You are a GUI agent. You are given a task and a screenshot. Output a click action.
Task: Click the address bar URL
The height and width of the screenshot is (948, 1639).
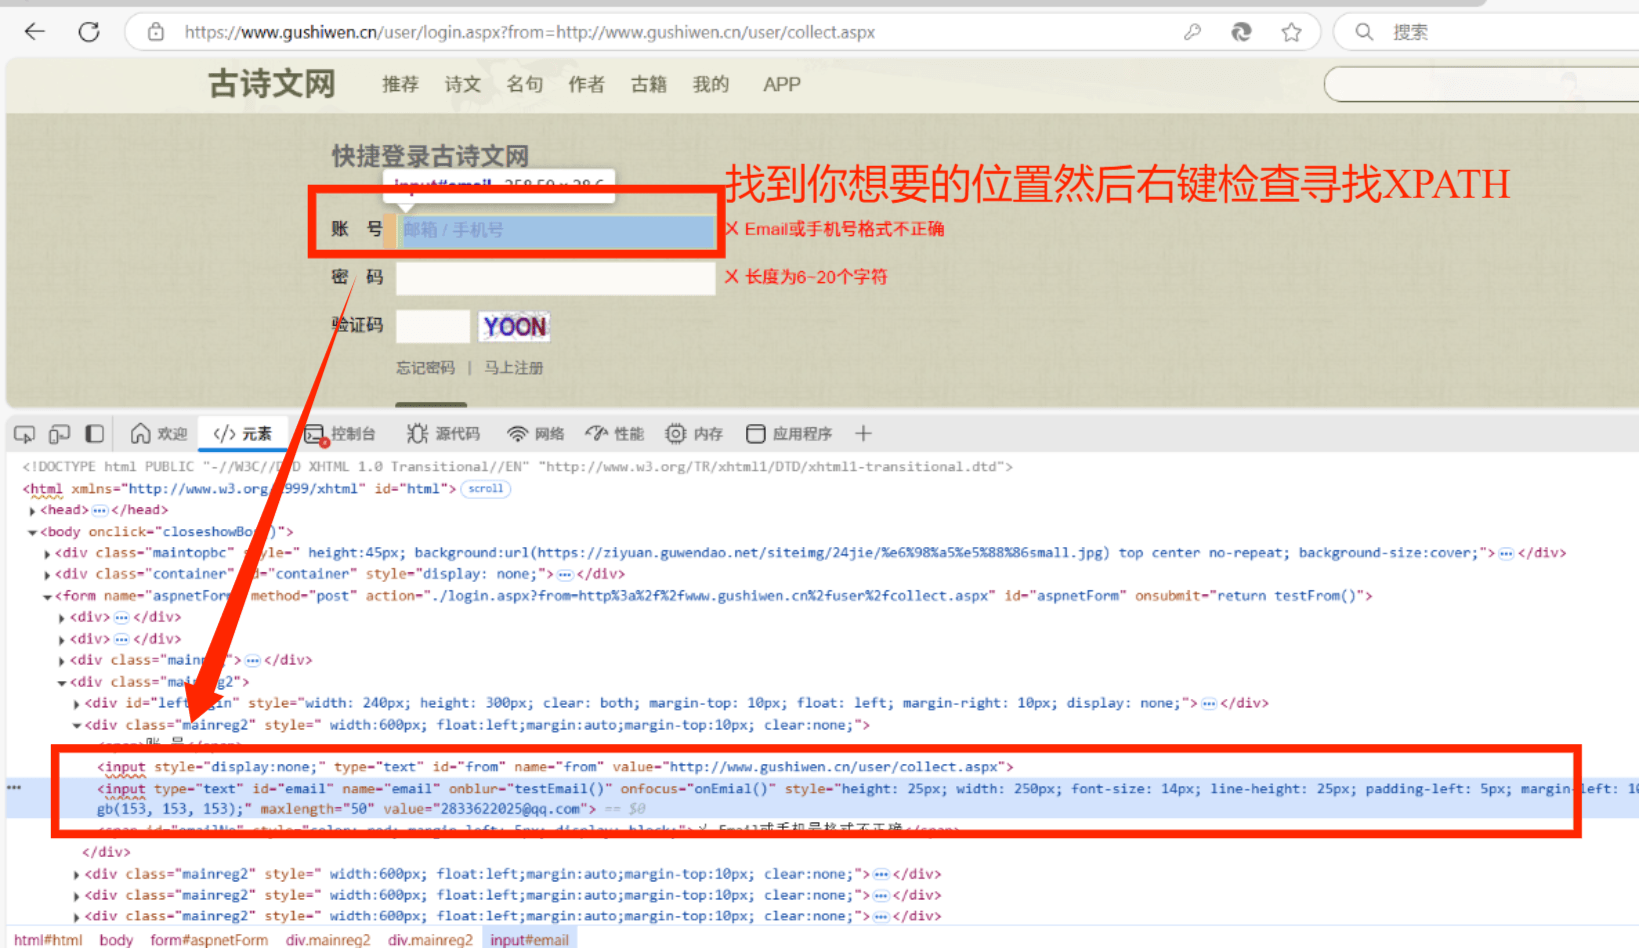(x=530, y=32)
